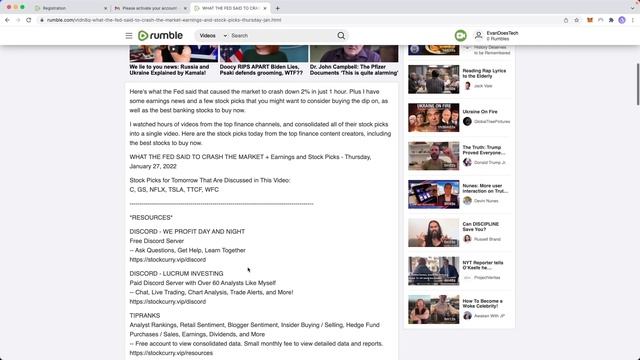Open Reading Rap Lyrics to the Elderly
The height and width of the screenshot is (360, 640).
(484, 73)
